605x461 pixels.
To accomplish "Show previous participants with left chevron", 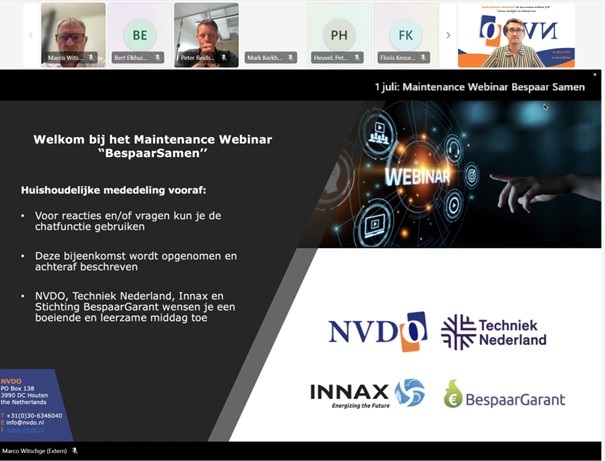I will (x=31, y=35).
